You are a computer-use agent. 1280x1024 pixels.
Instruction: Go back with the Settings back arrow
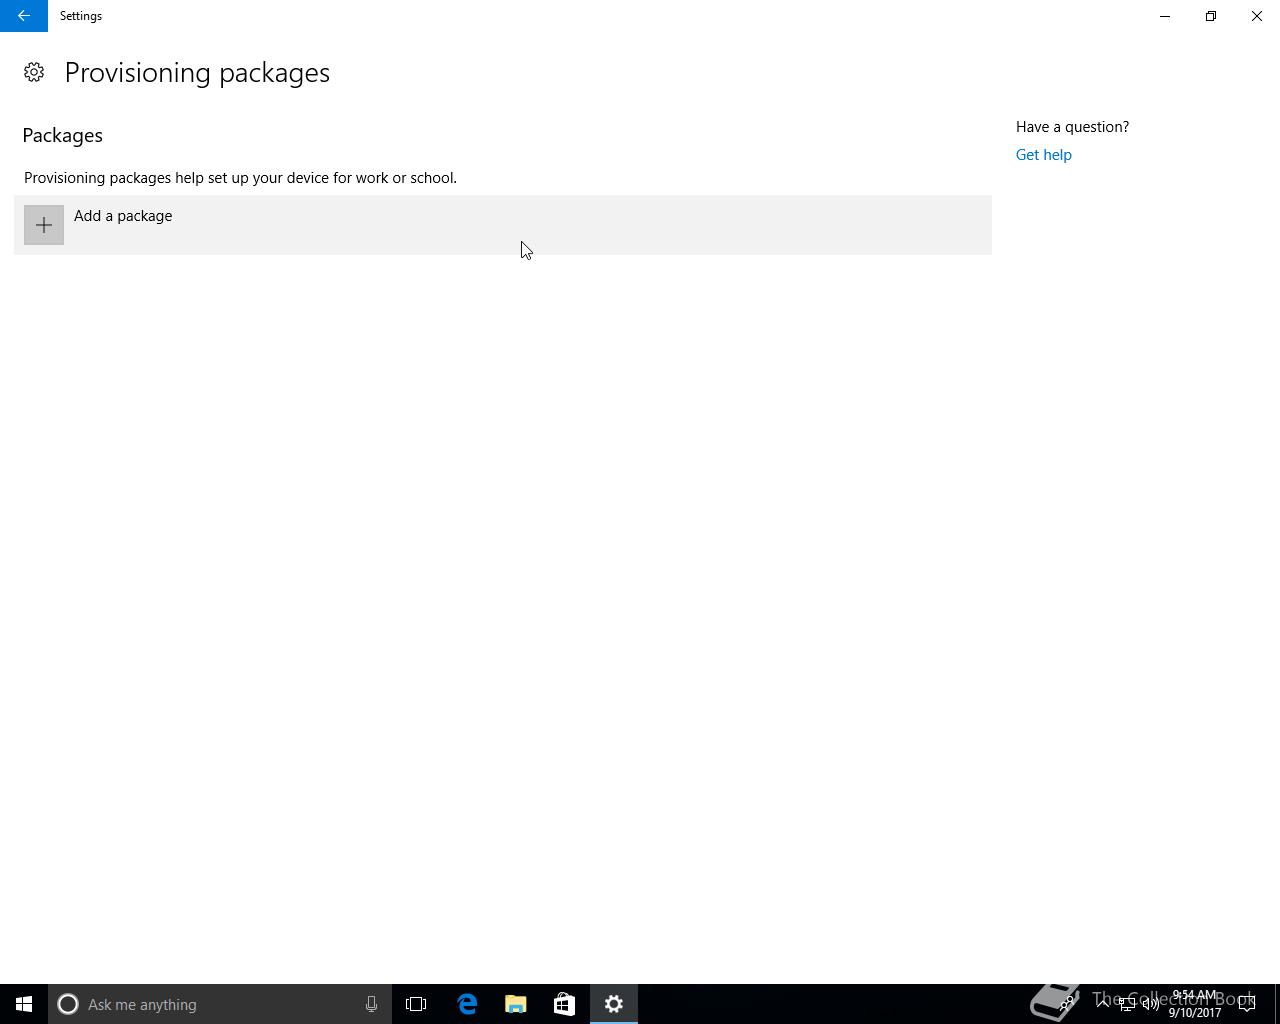click(24, 16)
